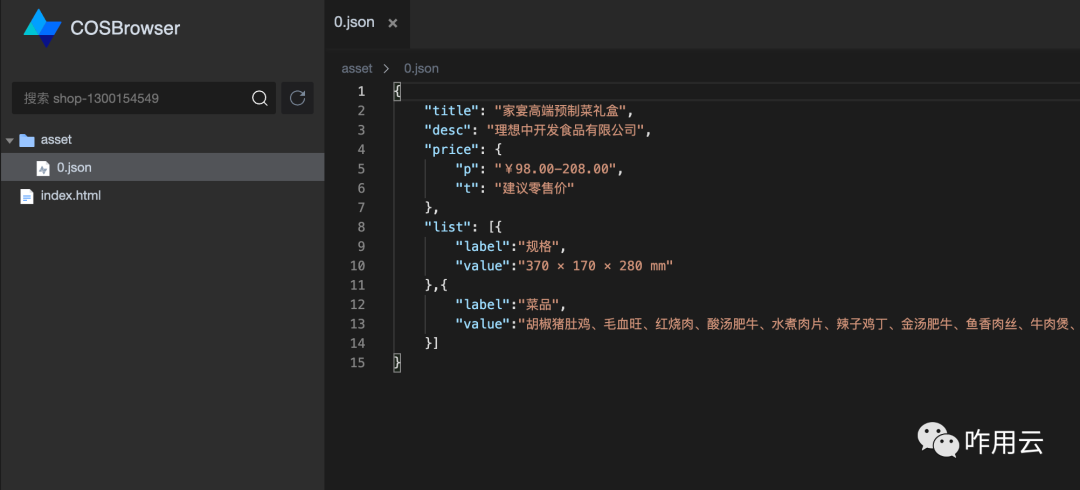Select the 0.json tab
This screenshot has width=1080, height=490.
[x=355, y=22]
